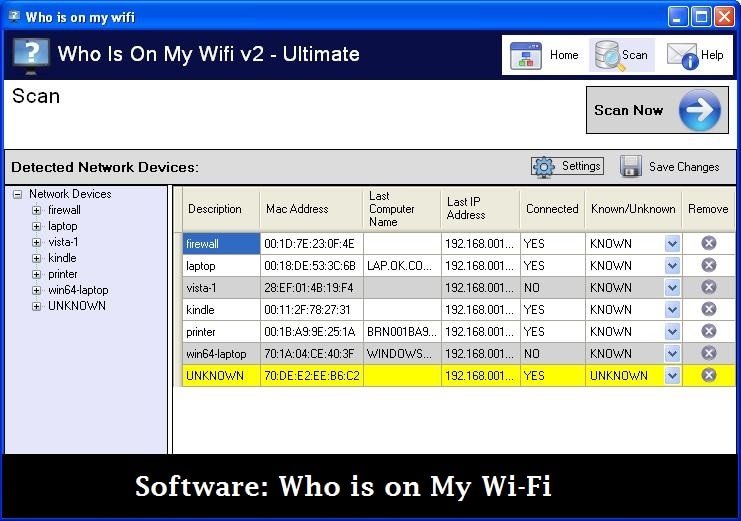Open Known/Unknown dropdown for laptop
741x521 pixels.
(672, 266)
